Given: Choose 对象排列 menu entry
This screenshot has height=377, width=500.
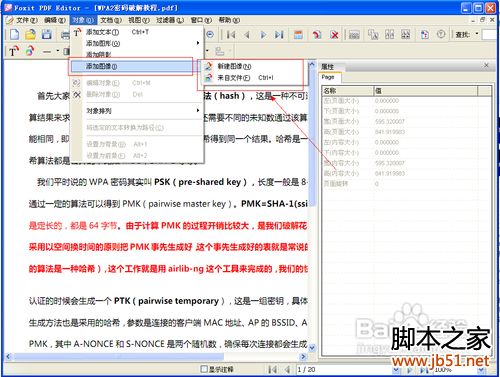Looking at the screenshot, I should (x=137, y=111).
